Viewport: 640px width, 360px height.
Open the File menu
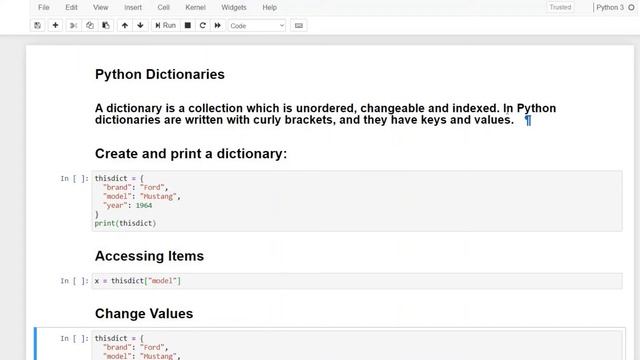44,7
